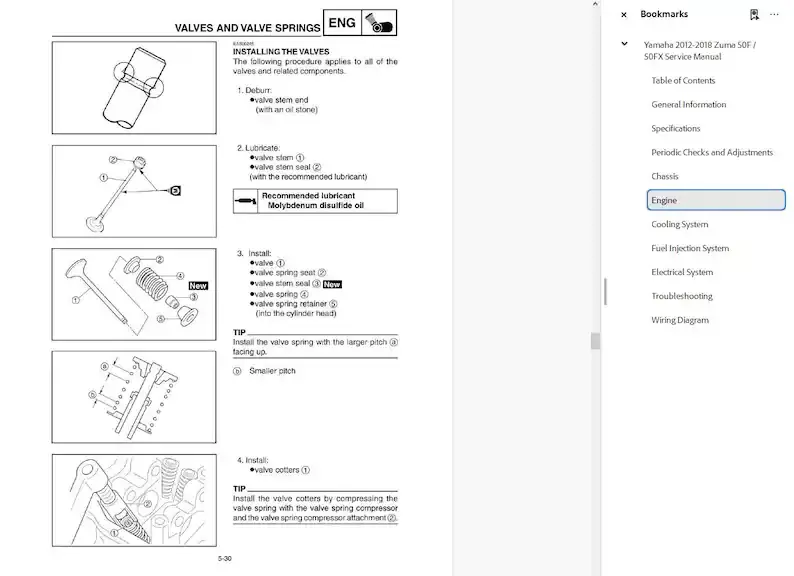Click the ENG chapter box in header
This screenshot has width=794, height=576.
(341, 22)
